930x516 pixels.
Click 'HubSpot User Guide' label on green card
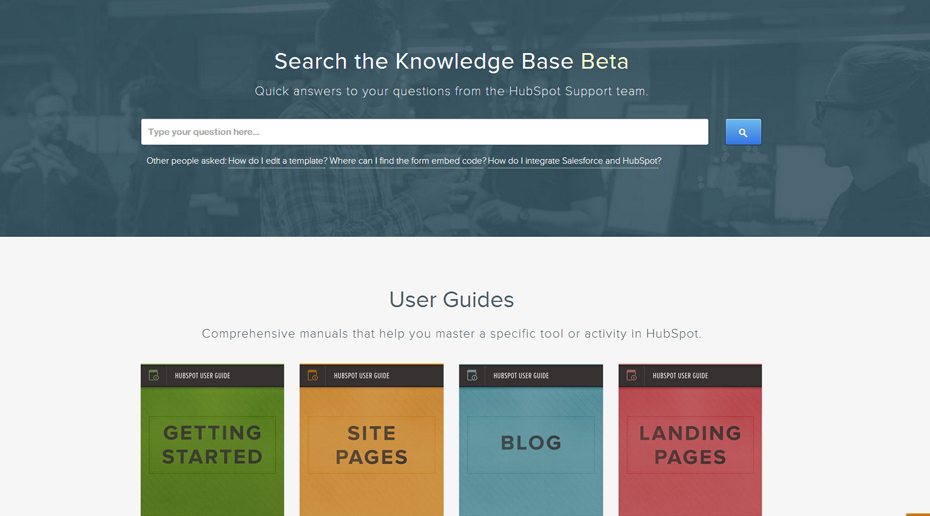[x=203, y=376]
